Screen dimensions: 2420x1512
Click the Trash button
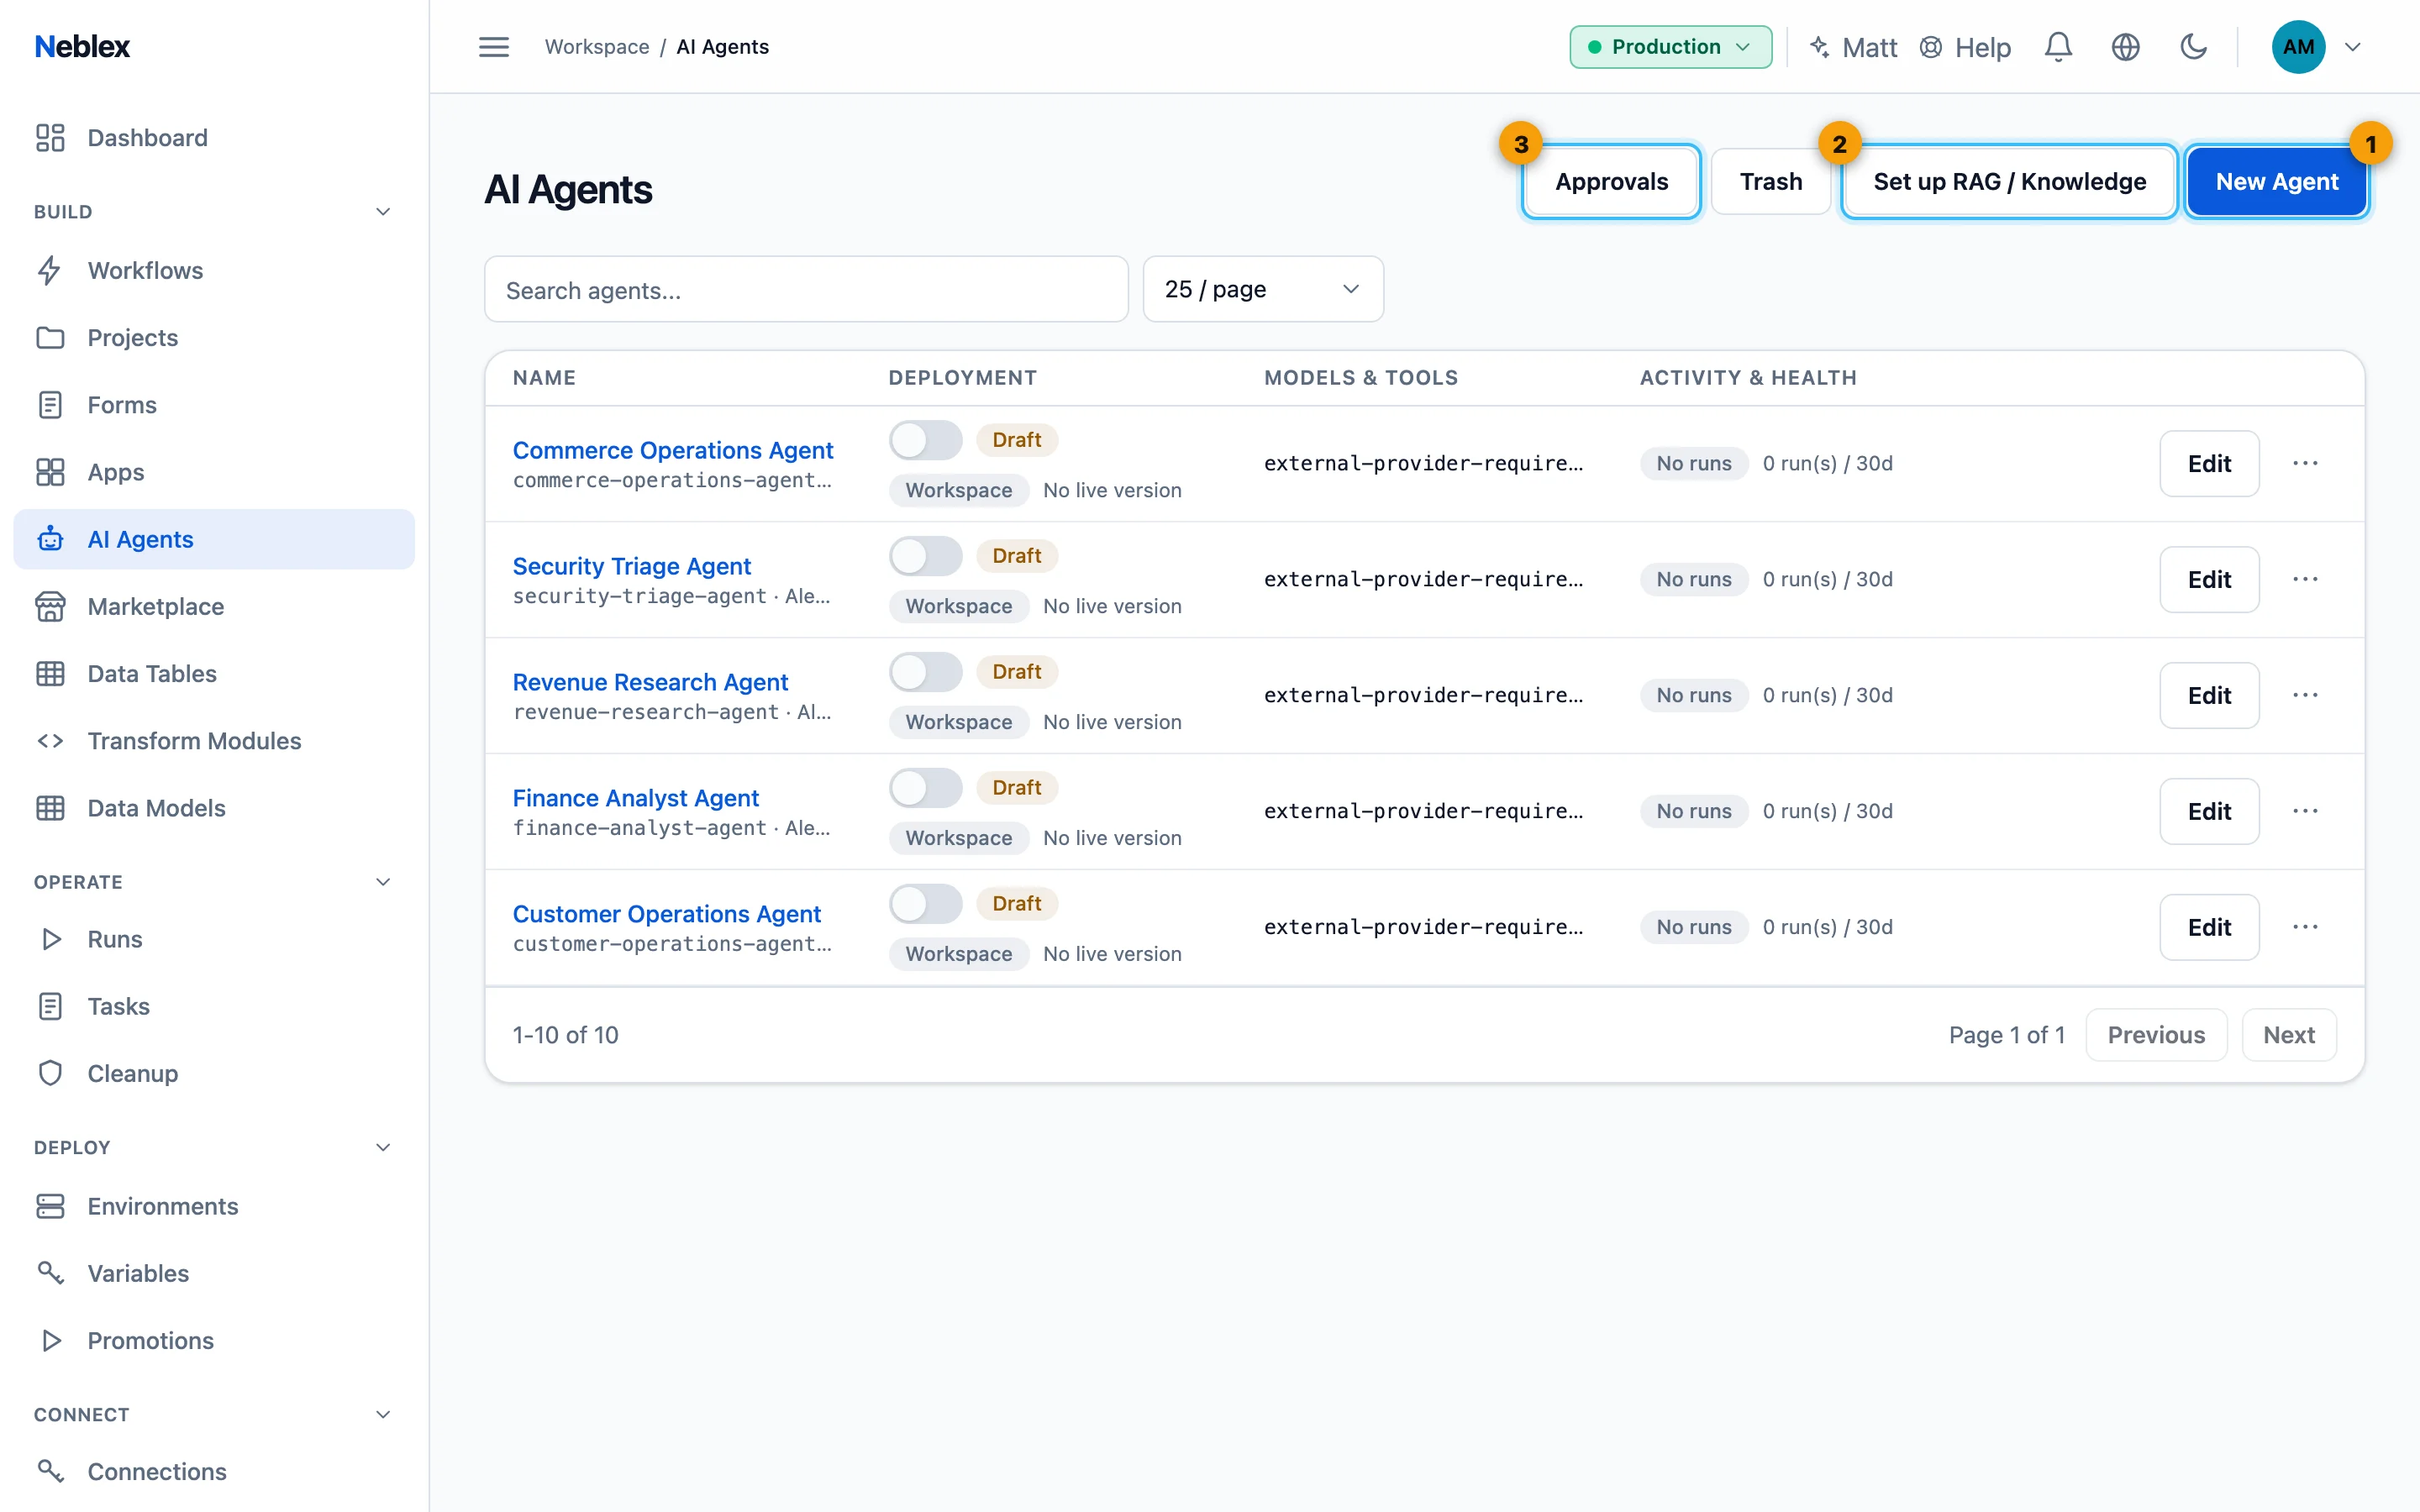tap(1770, 182)
